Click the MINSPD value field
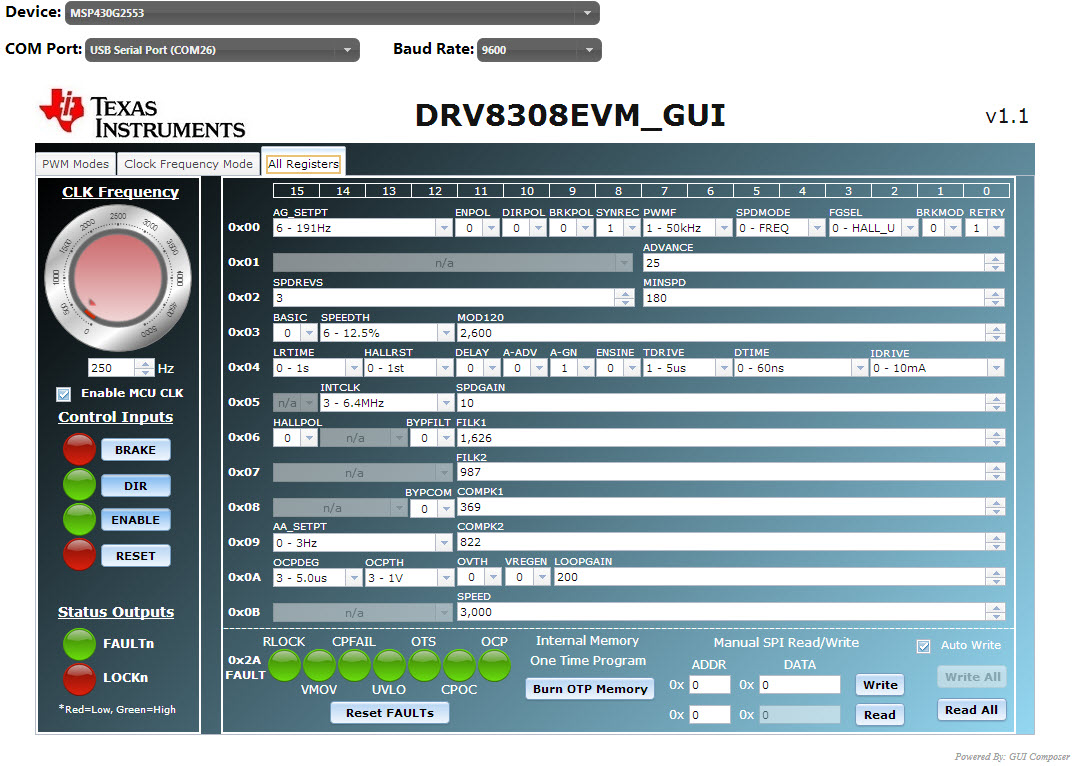 click(814, 298)
